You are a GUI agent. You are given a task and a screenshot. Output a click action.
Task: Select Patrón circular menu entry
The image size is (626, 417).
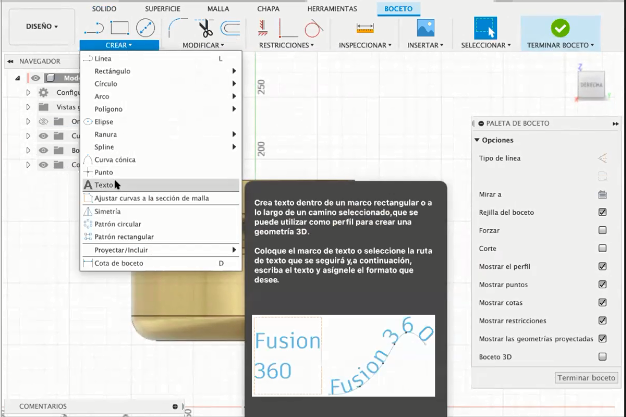click(x=161, y=224)
